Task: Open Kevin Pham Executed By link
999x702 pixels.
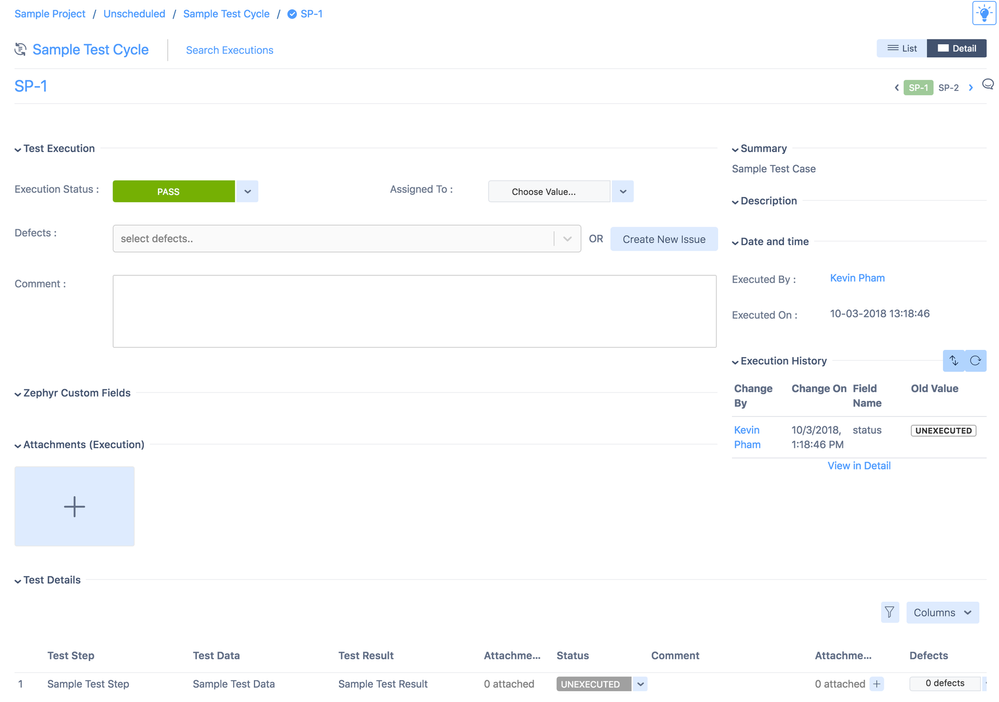Action: pos(857,278)
